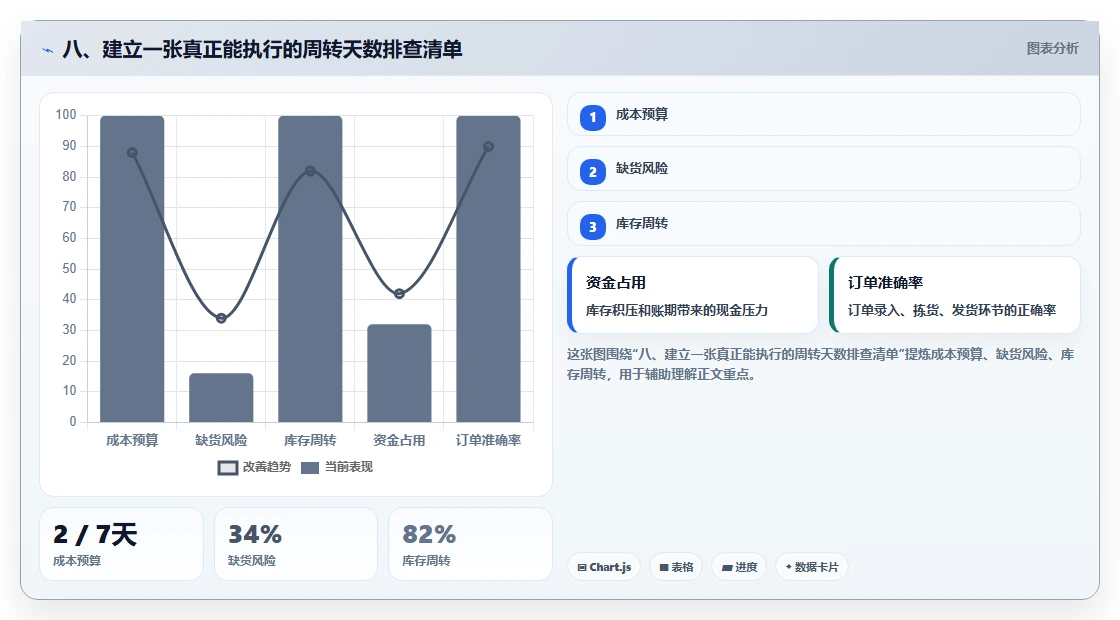The image size is (1120, 620).
Task: Click the 订单准确率 x-axis label
Action: 489,441
